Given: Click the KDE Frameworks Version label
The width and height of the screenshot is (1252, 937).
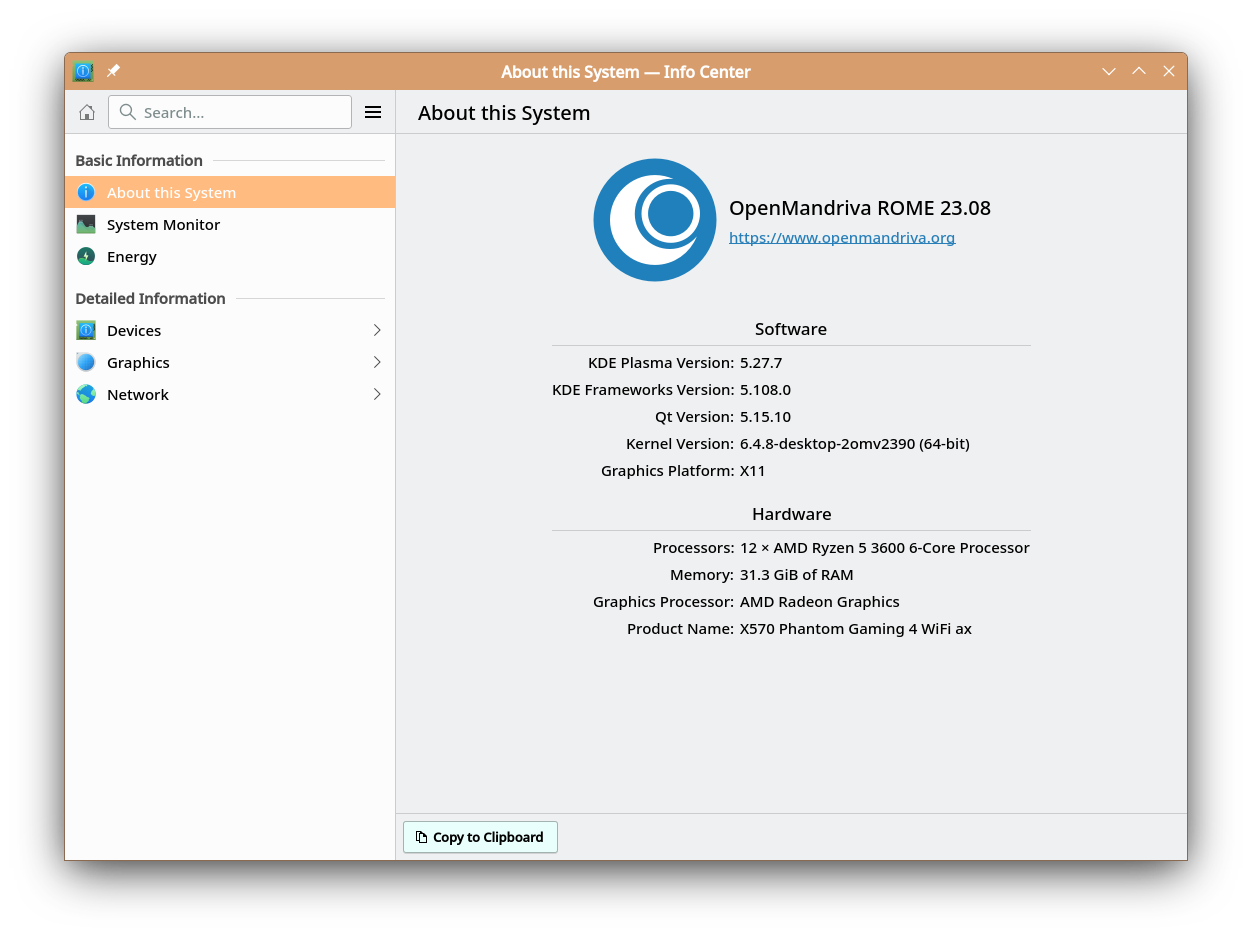Looking at the screenshot, I should [x=643, y=389].
